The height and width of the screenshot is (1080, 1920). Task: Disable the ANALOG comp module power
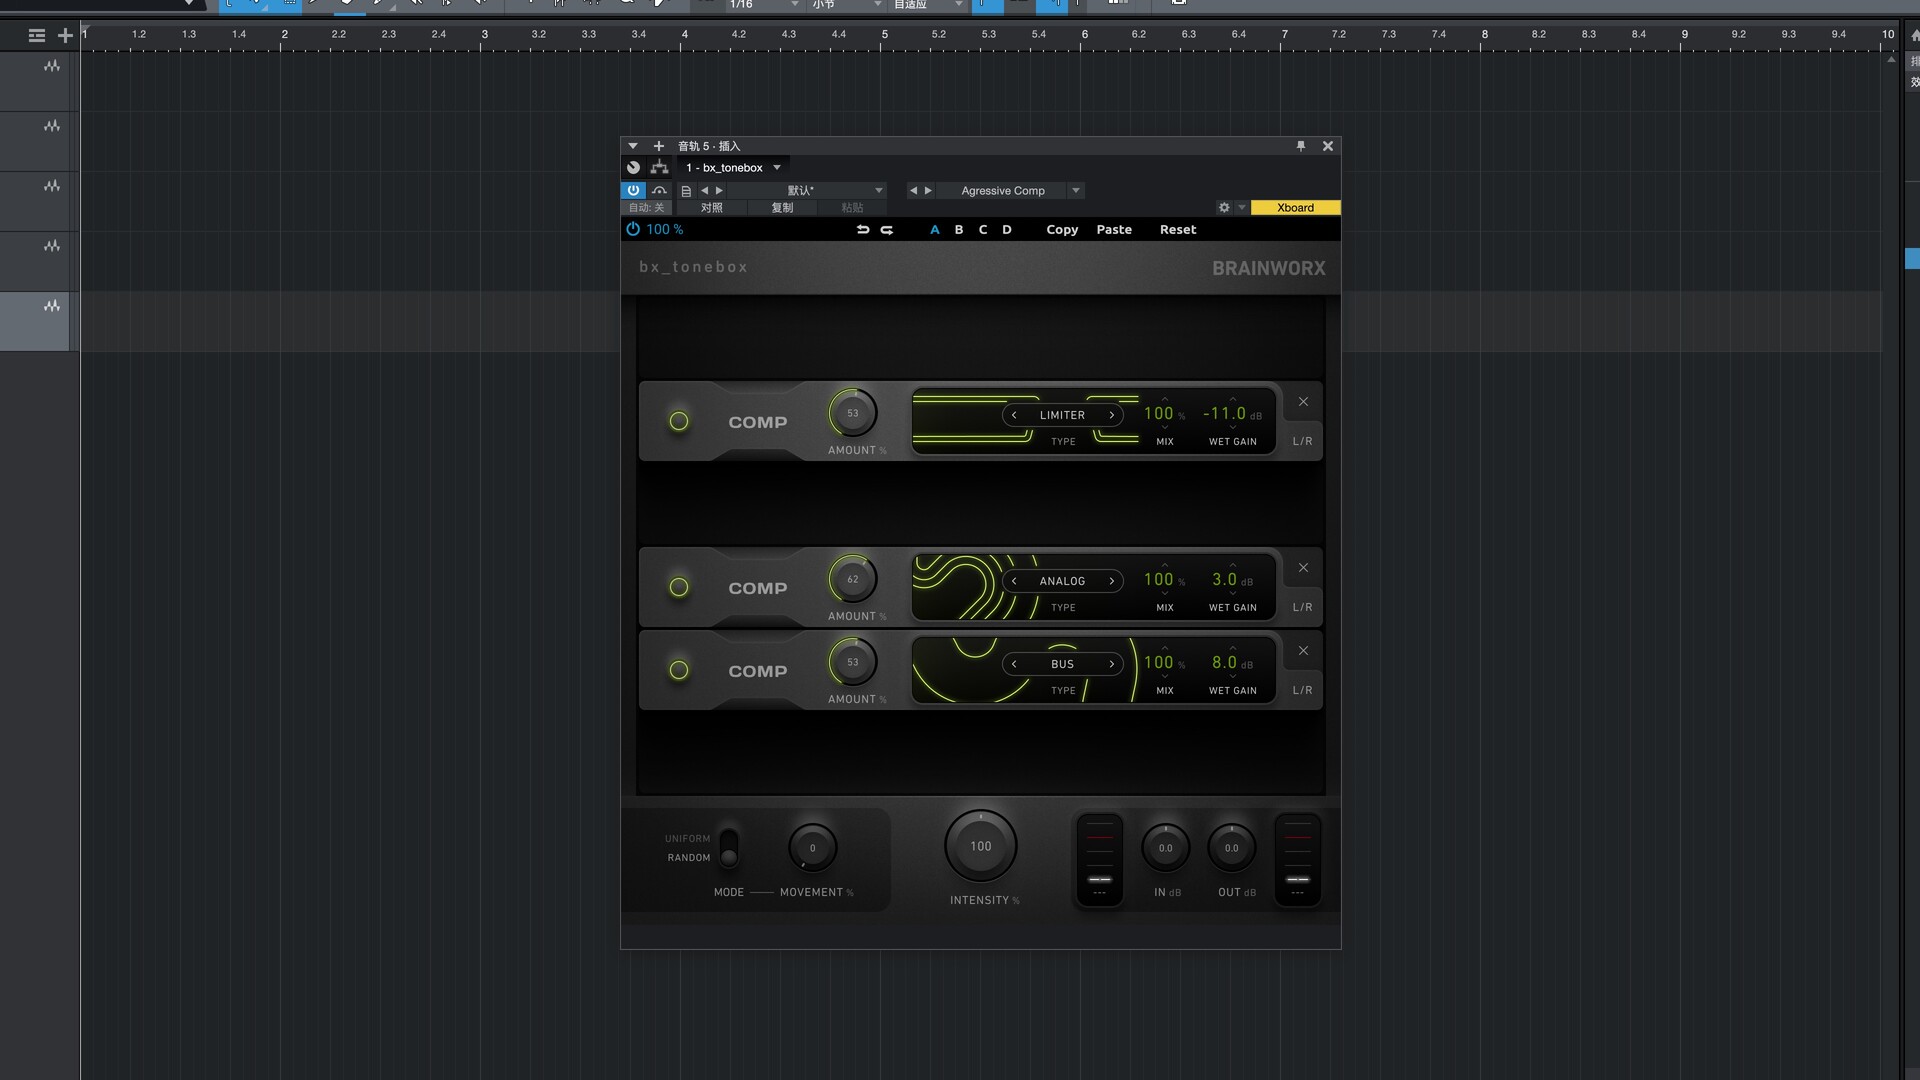(x=679, y=588)
